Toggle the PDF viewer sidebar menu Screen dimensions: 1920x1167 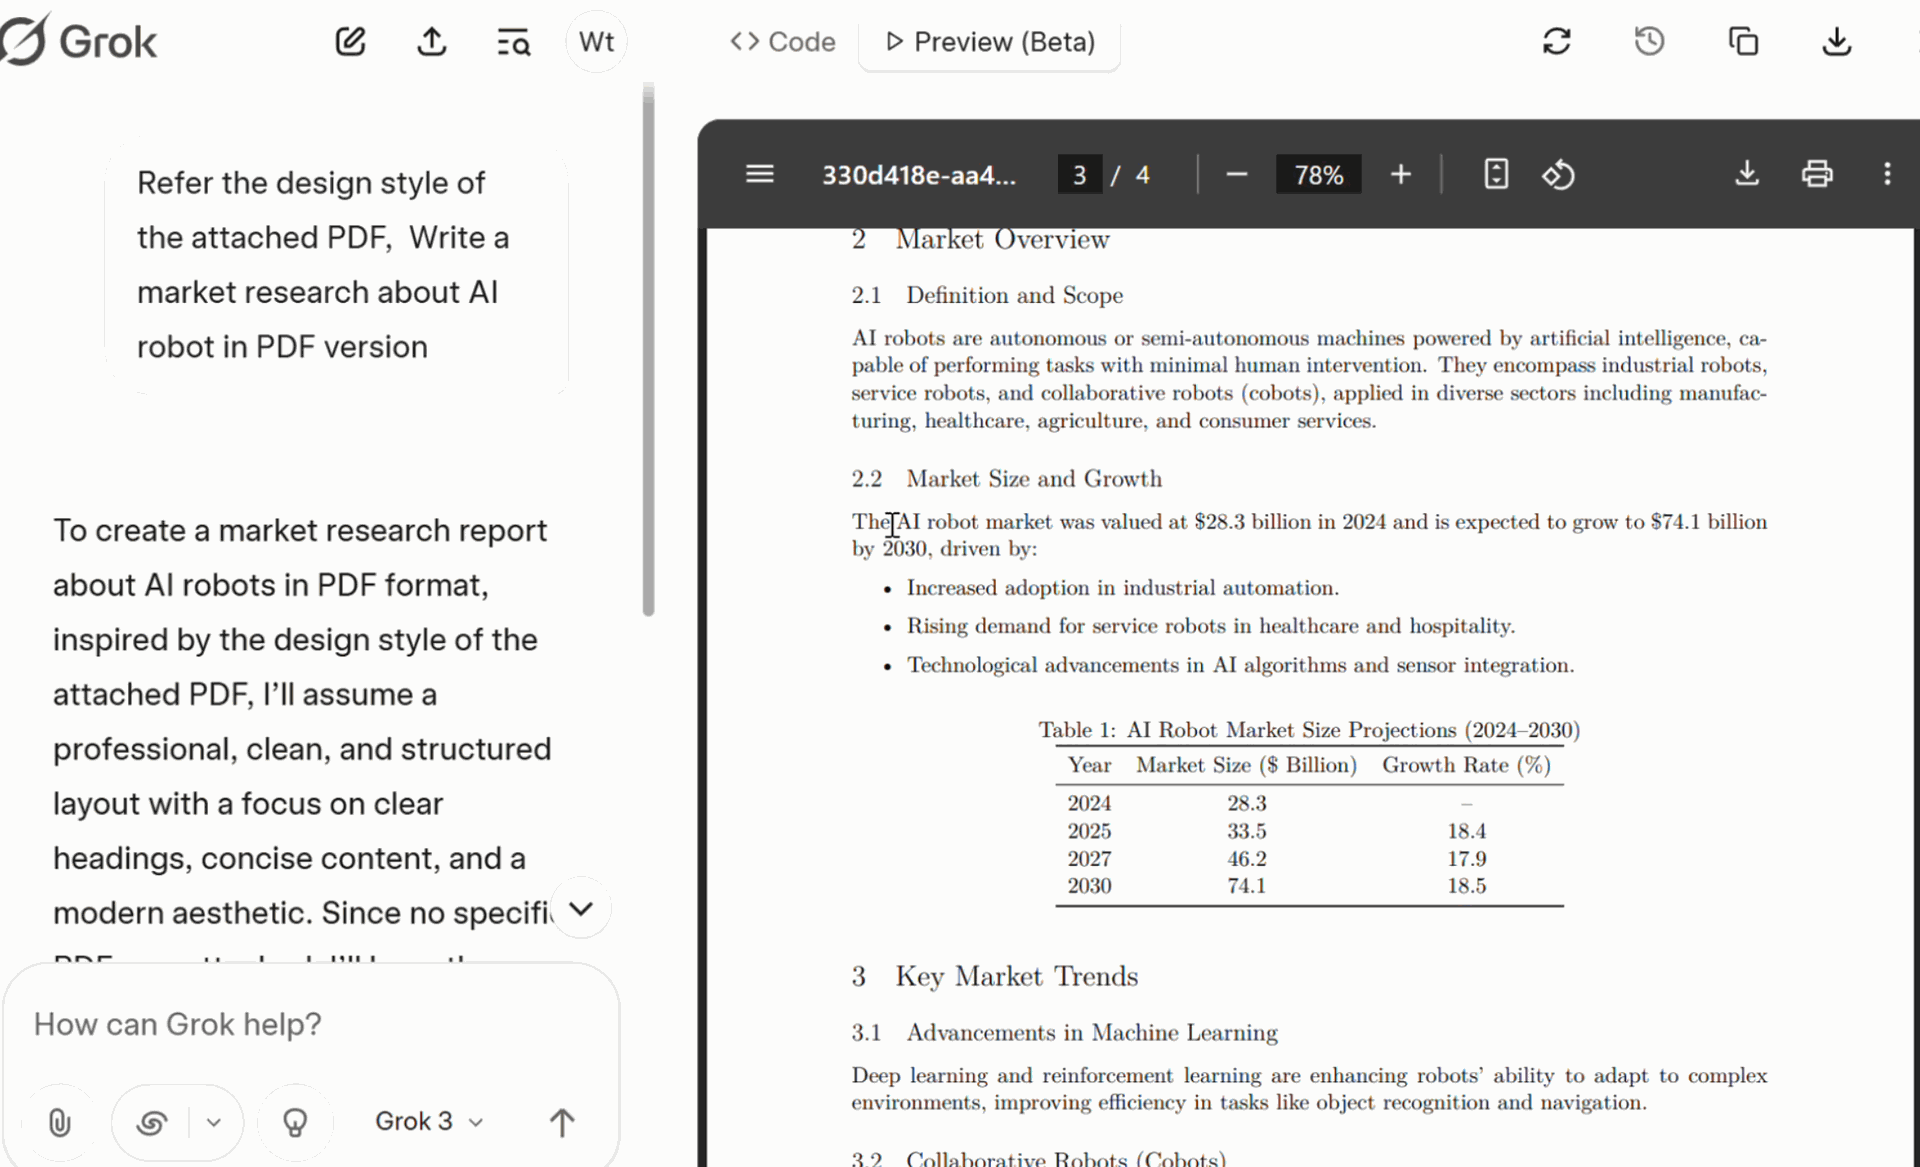pyautogui.click(x=760, y=175)
